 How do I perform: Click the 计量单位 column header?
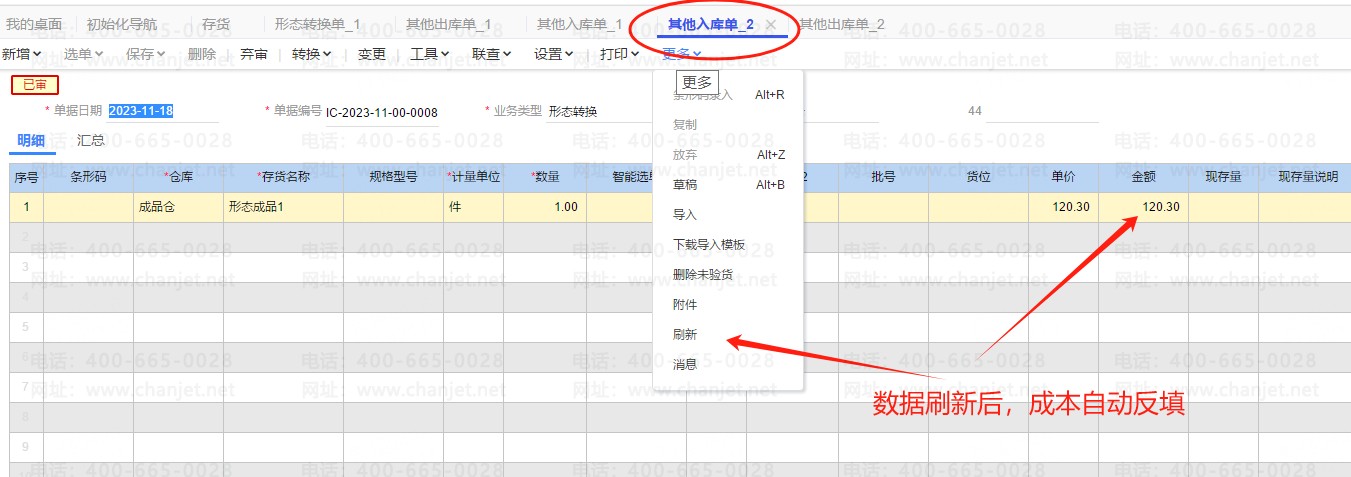tap(473, 177)
